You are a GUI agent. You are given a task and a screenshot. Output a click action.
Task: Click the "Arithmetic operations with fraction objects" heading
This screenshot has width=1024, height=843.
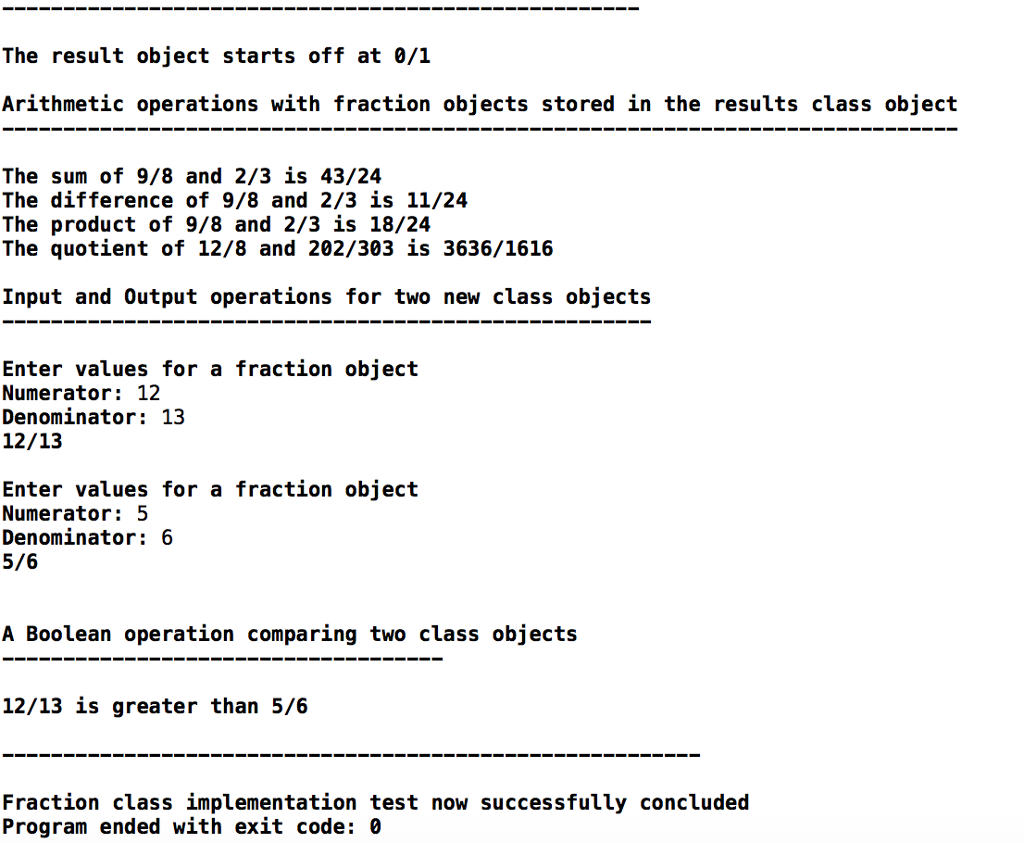pos(479,104)
